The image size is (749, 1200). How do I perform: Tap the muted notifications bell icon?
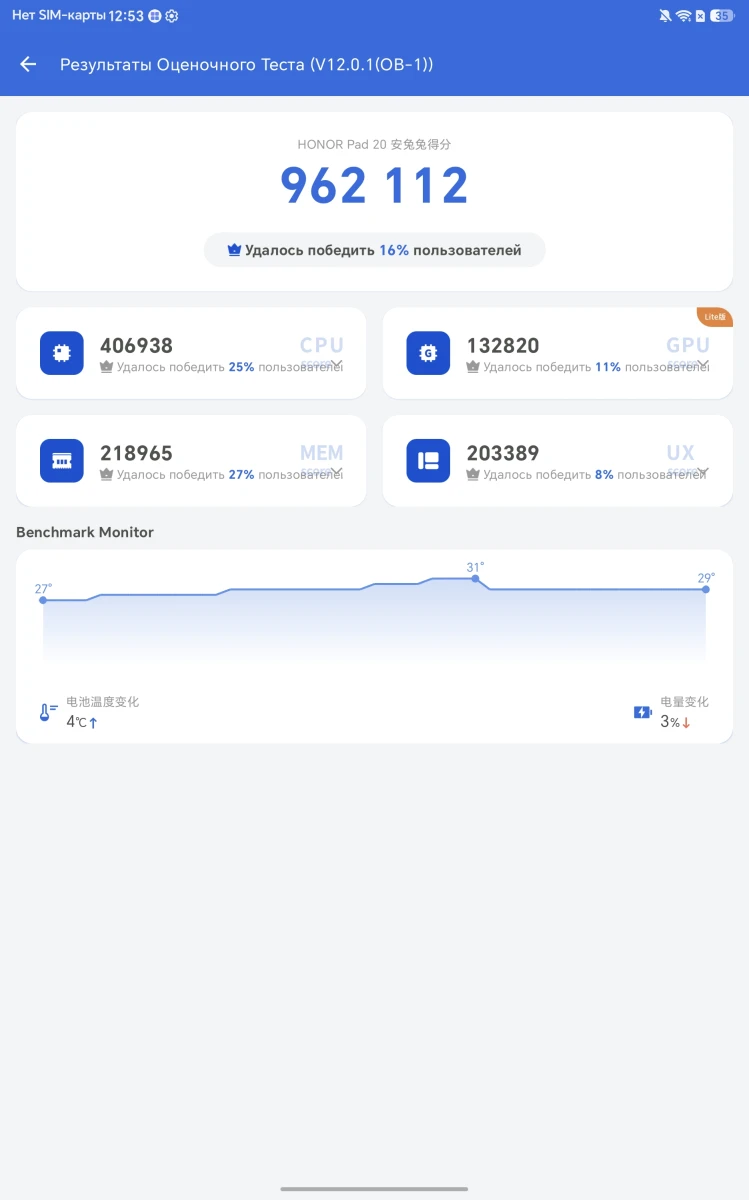pyautogui.click(x=665, y=16)
